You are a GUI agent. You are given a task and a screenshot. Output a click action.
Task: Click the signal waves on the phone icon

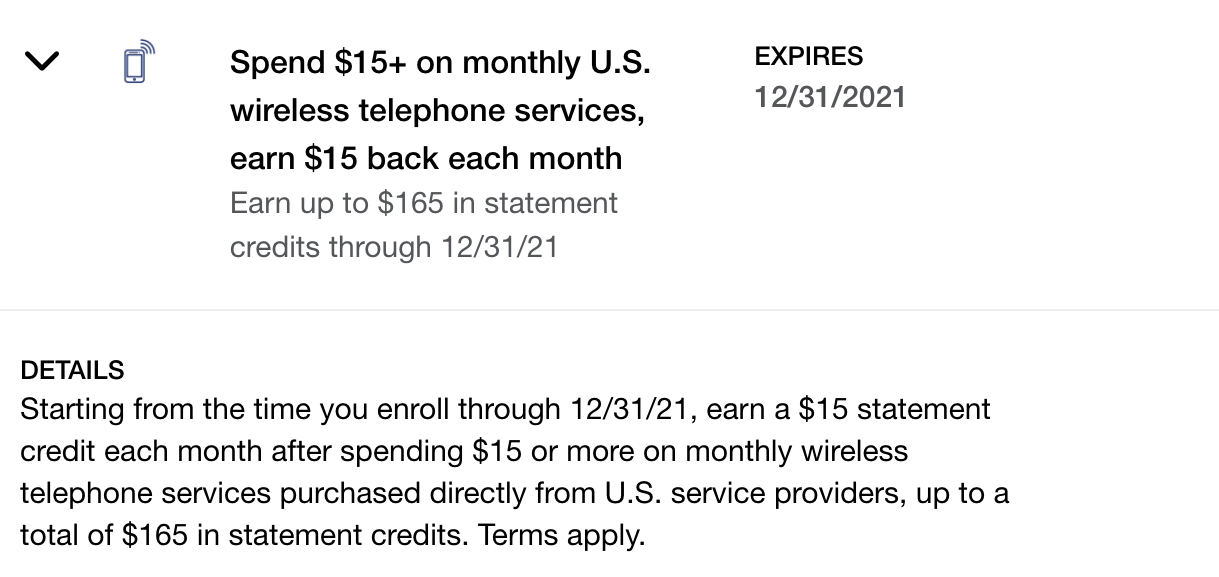(149, 48)
